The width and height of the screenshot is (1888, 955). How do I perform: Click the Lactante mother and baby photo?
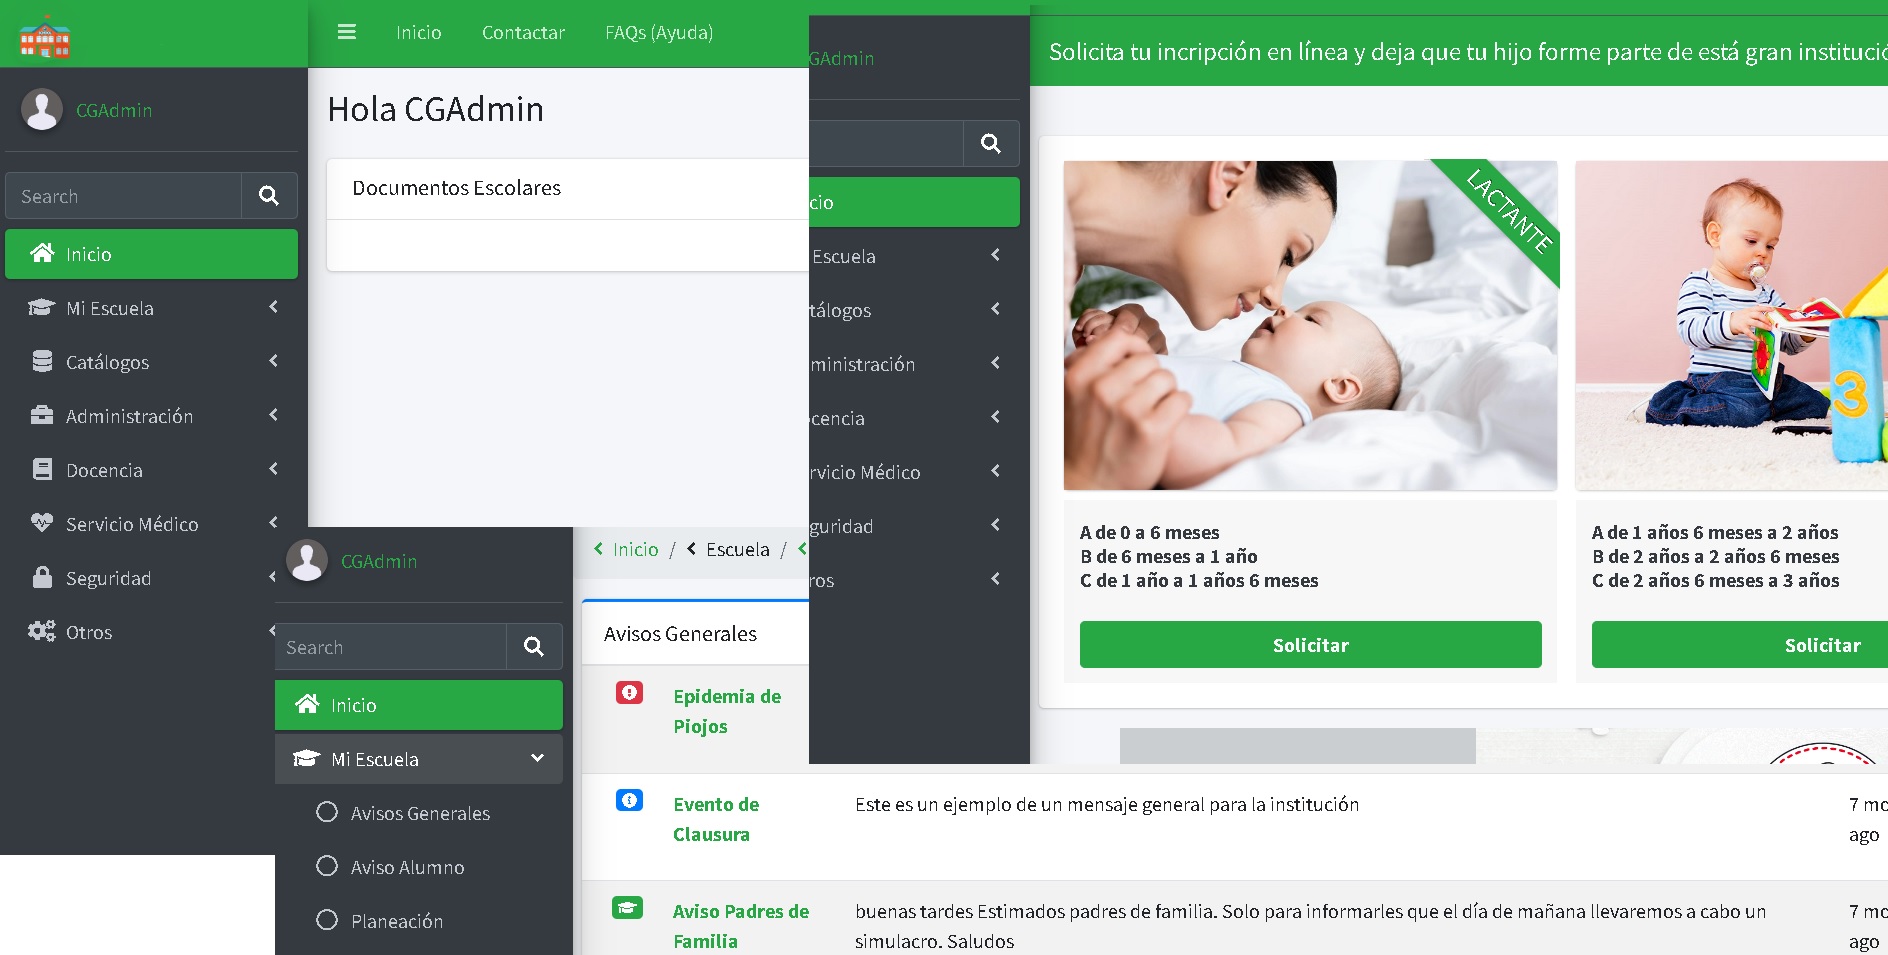pyautogui.click(x=1310, y=326)
